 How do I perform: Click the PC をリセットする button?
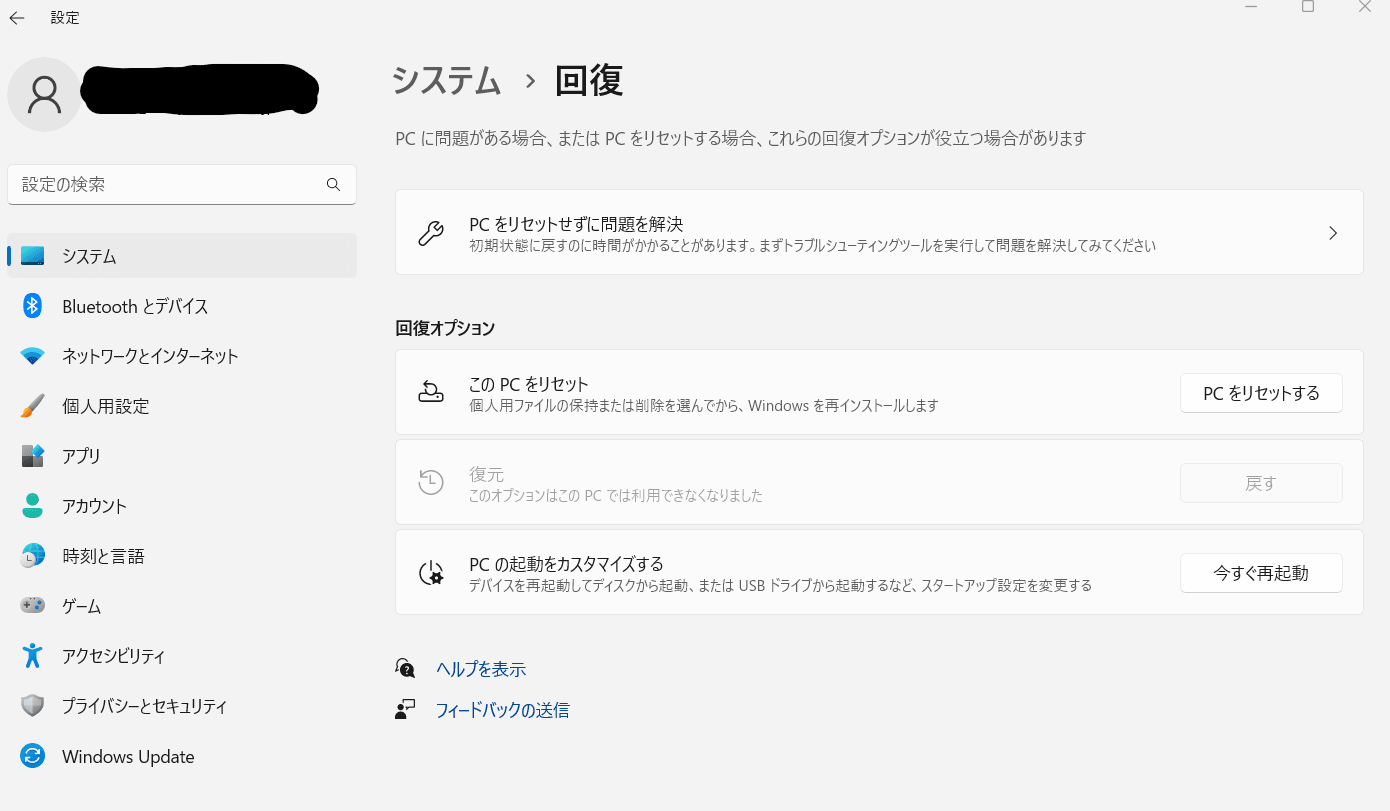(1261, 392)
